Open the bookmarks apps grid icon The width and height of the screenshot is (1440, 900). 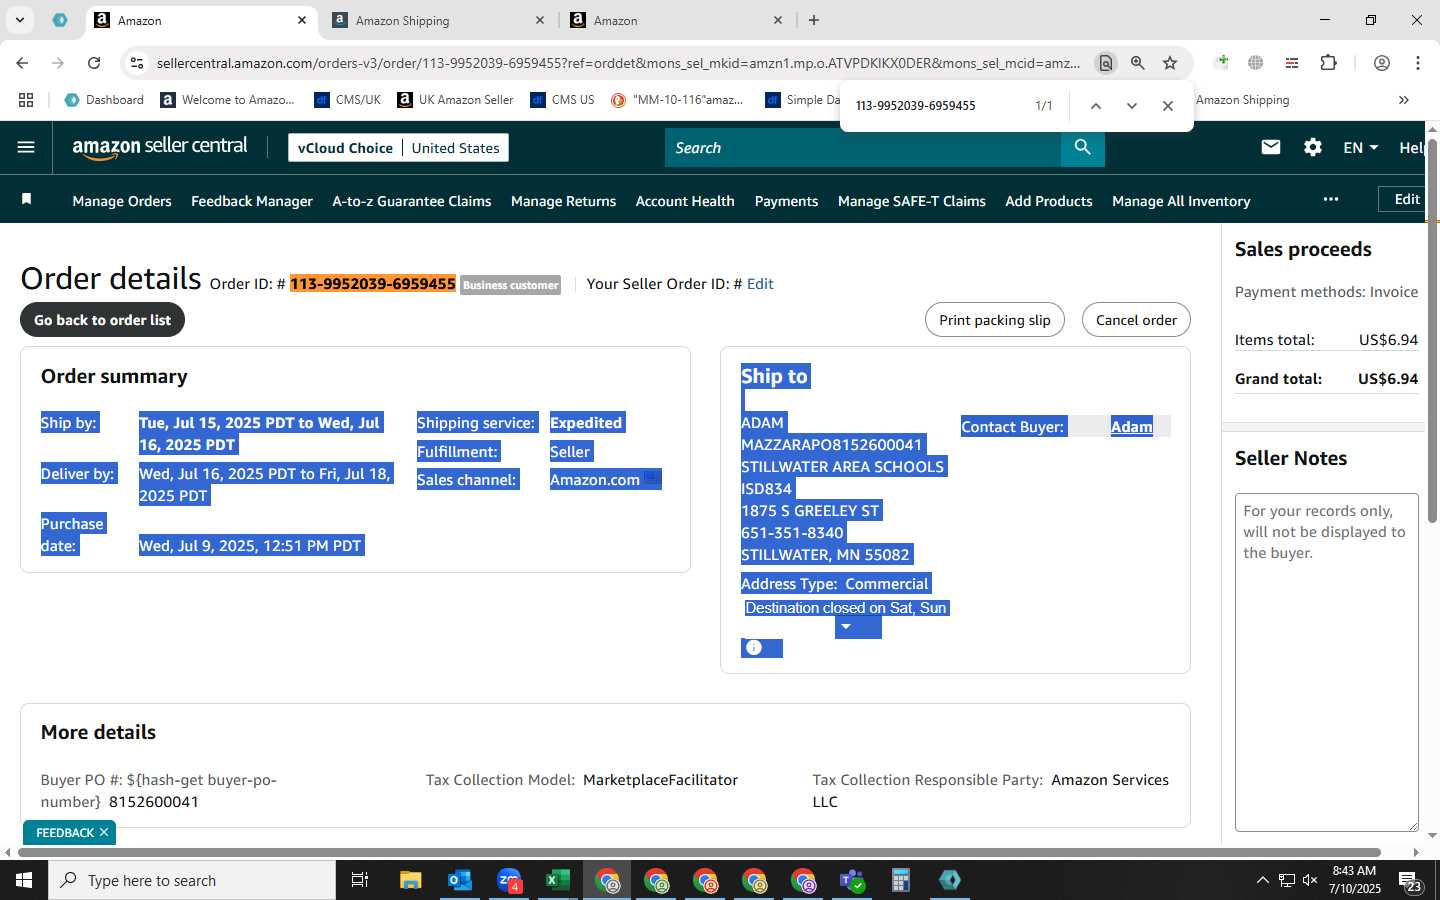pos(26,100)
